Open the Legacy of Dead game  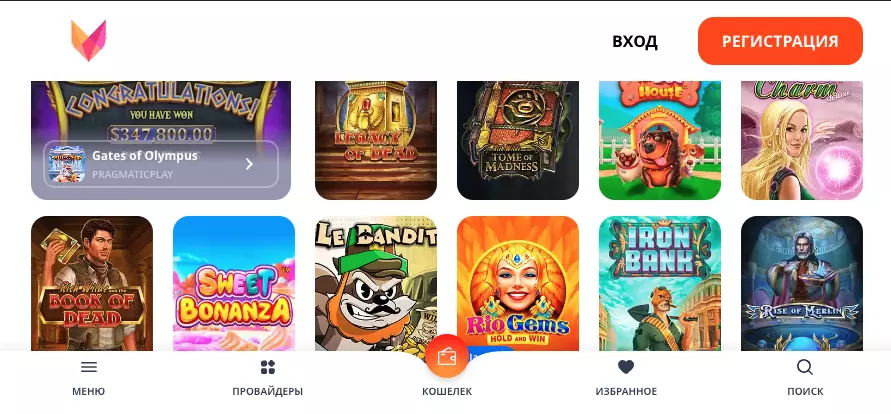click(376, 140)
